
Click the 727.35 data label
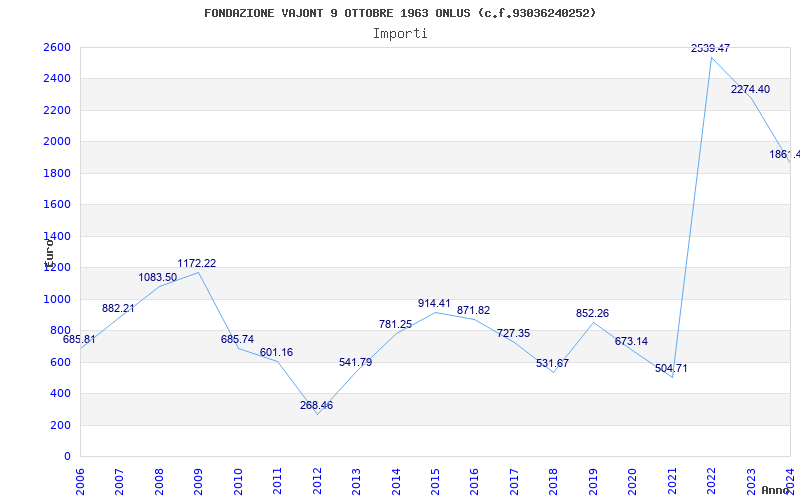513,333
